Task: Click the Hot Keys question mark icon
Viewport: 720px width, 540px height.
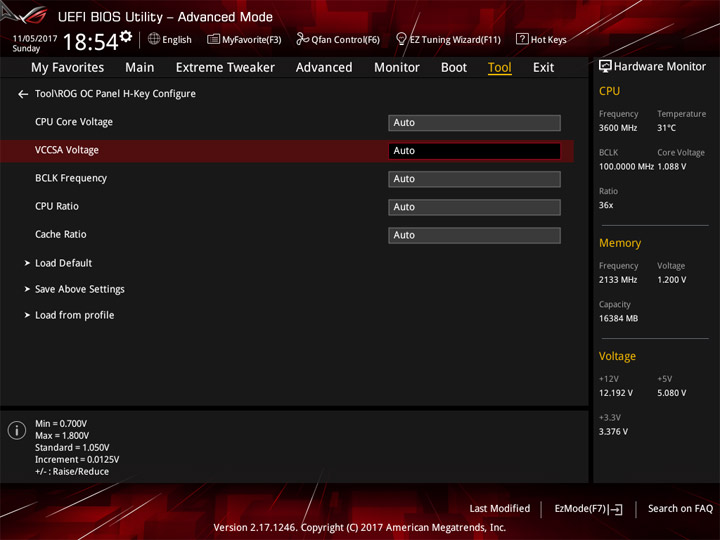Action: [522, 39]
